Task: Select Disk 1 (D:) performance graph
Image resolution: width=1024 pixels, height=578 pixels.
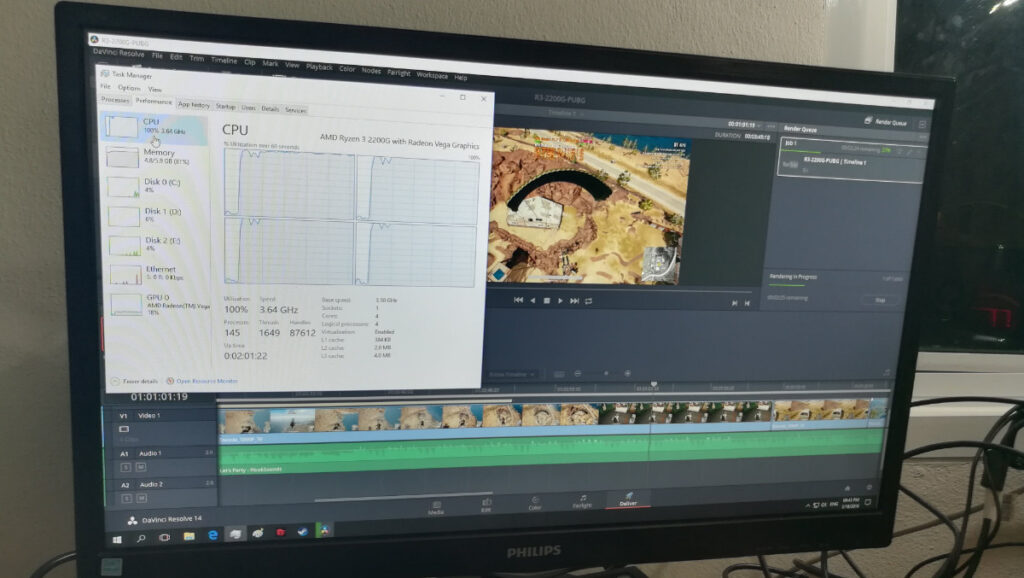Action: click(157, 215)
